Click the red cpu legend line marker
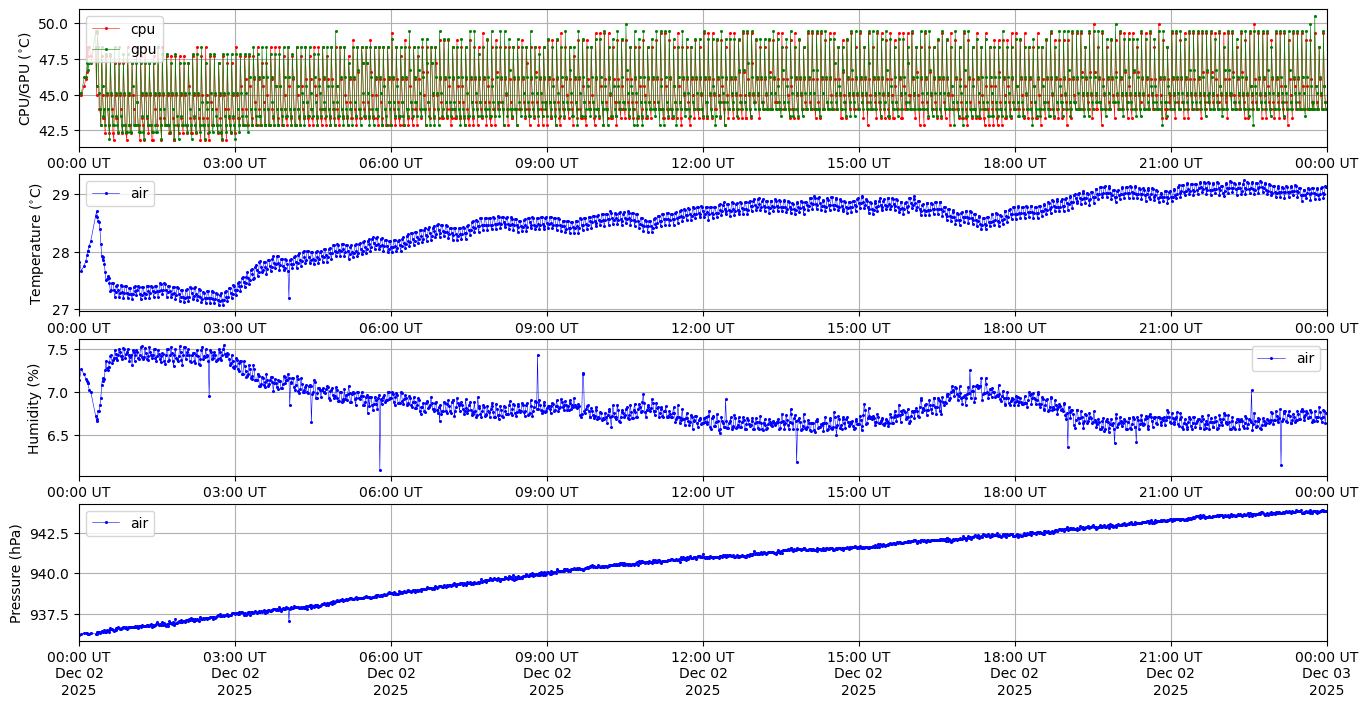This screenshot has height=707, width=1368. pos(106,29)
